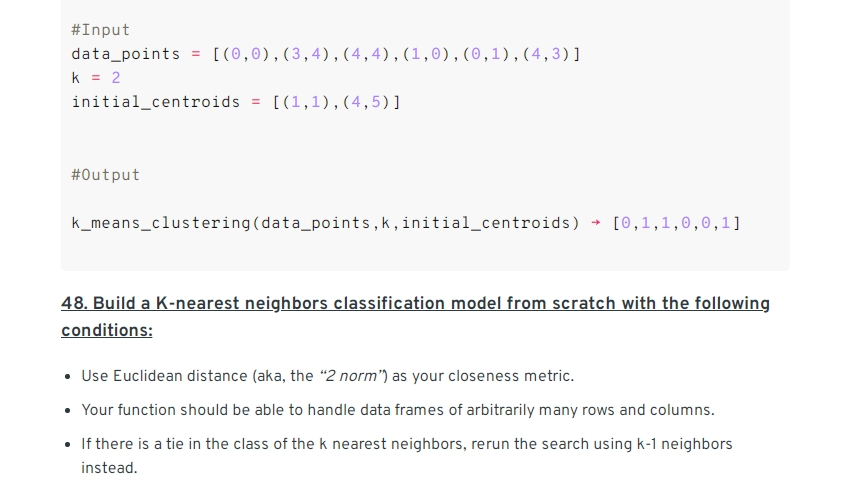Click the bullet about arbitrarily many rows and columns
Image resolution: width=851 pixels, height=486 pixels.
[x=398, y=410]
